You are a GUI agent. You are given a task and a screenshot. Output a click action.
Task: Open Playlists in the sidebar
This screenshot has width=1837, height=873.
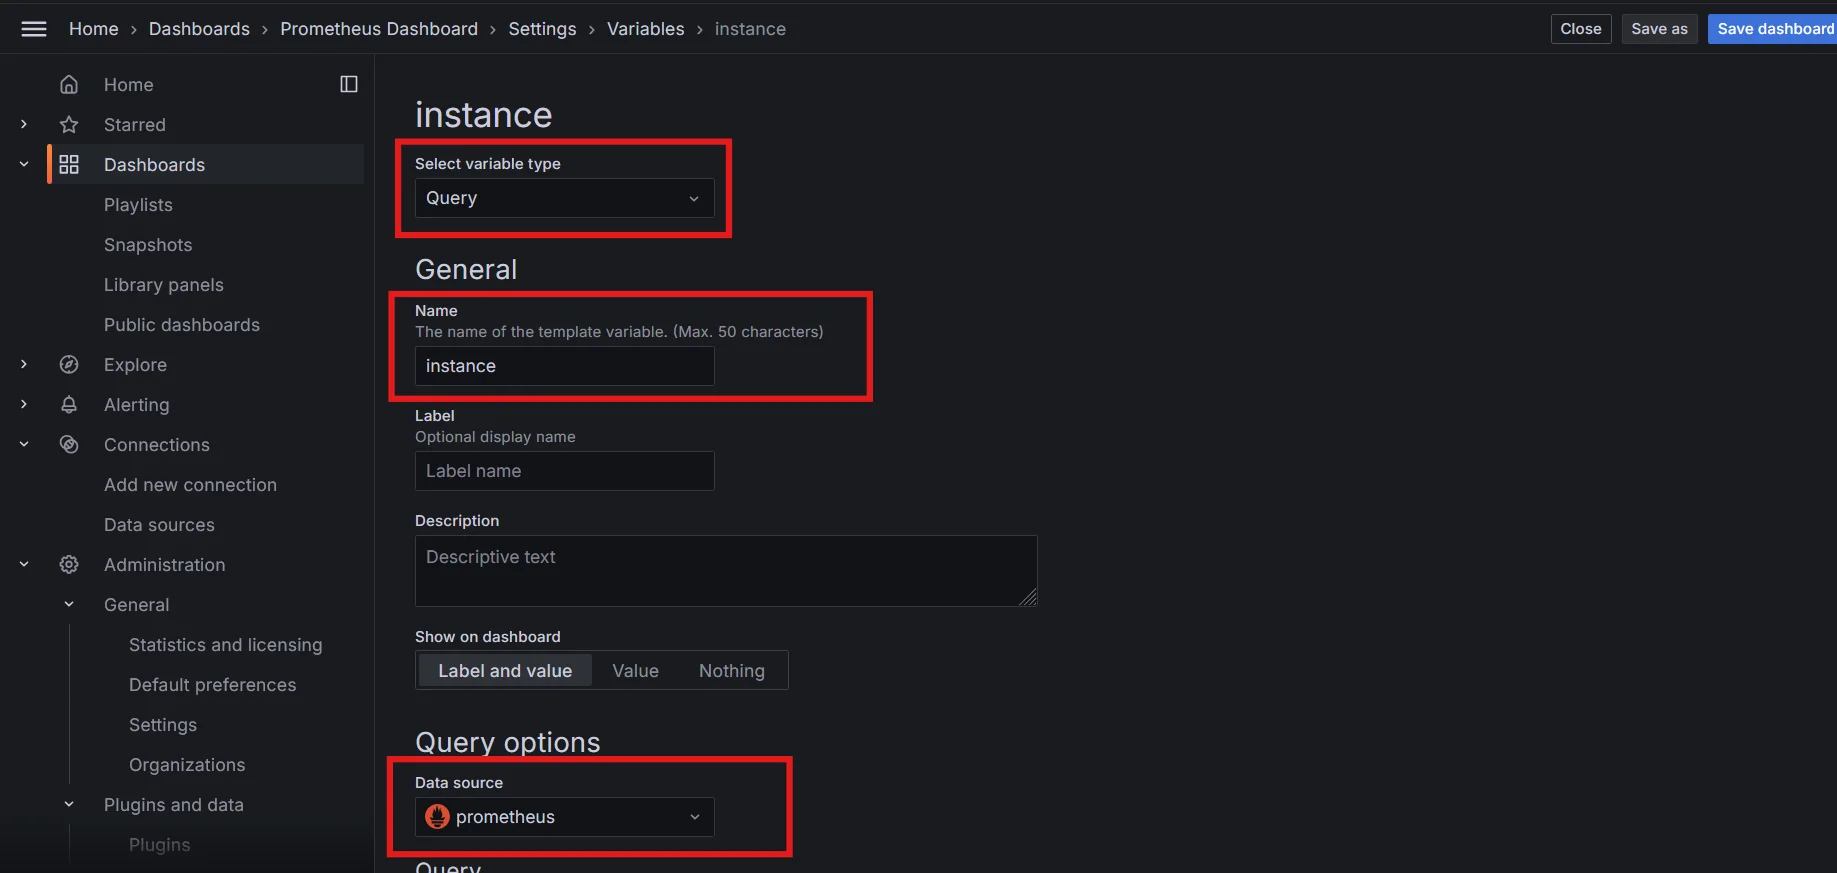tap(138, 205)
